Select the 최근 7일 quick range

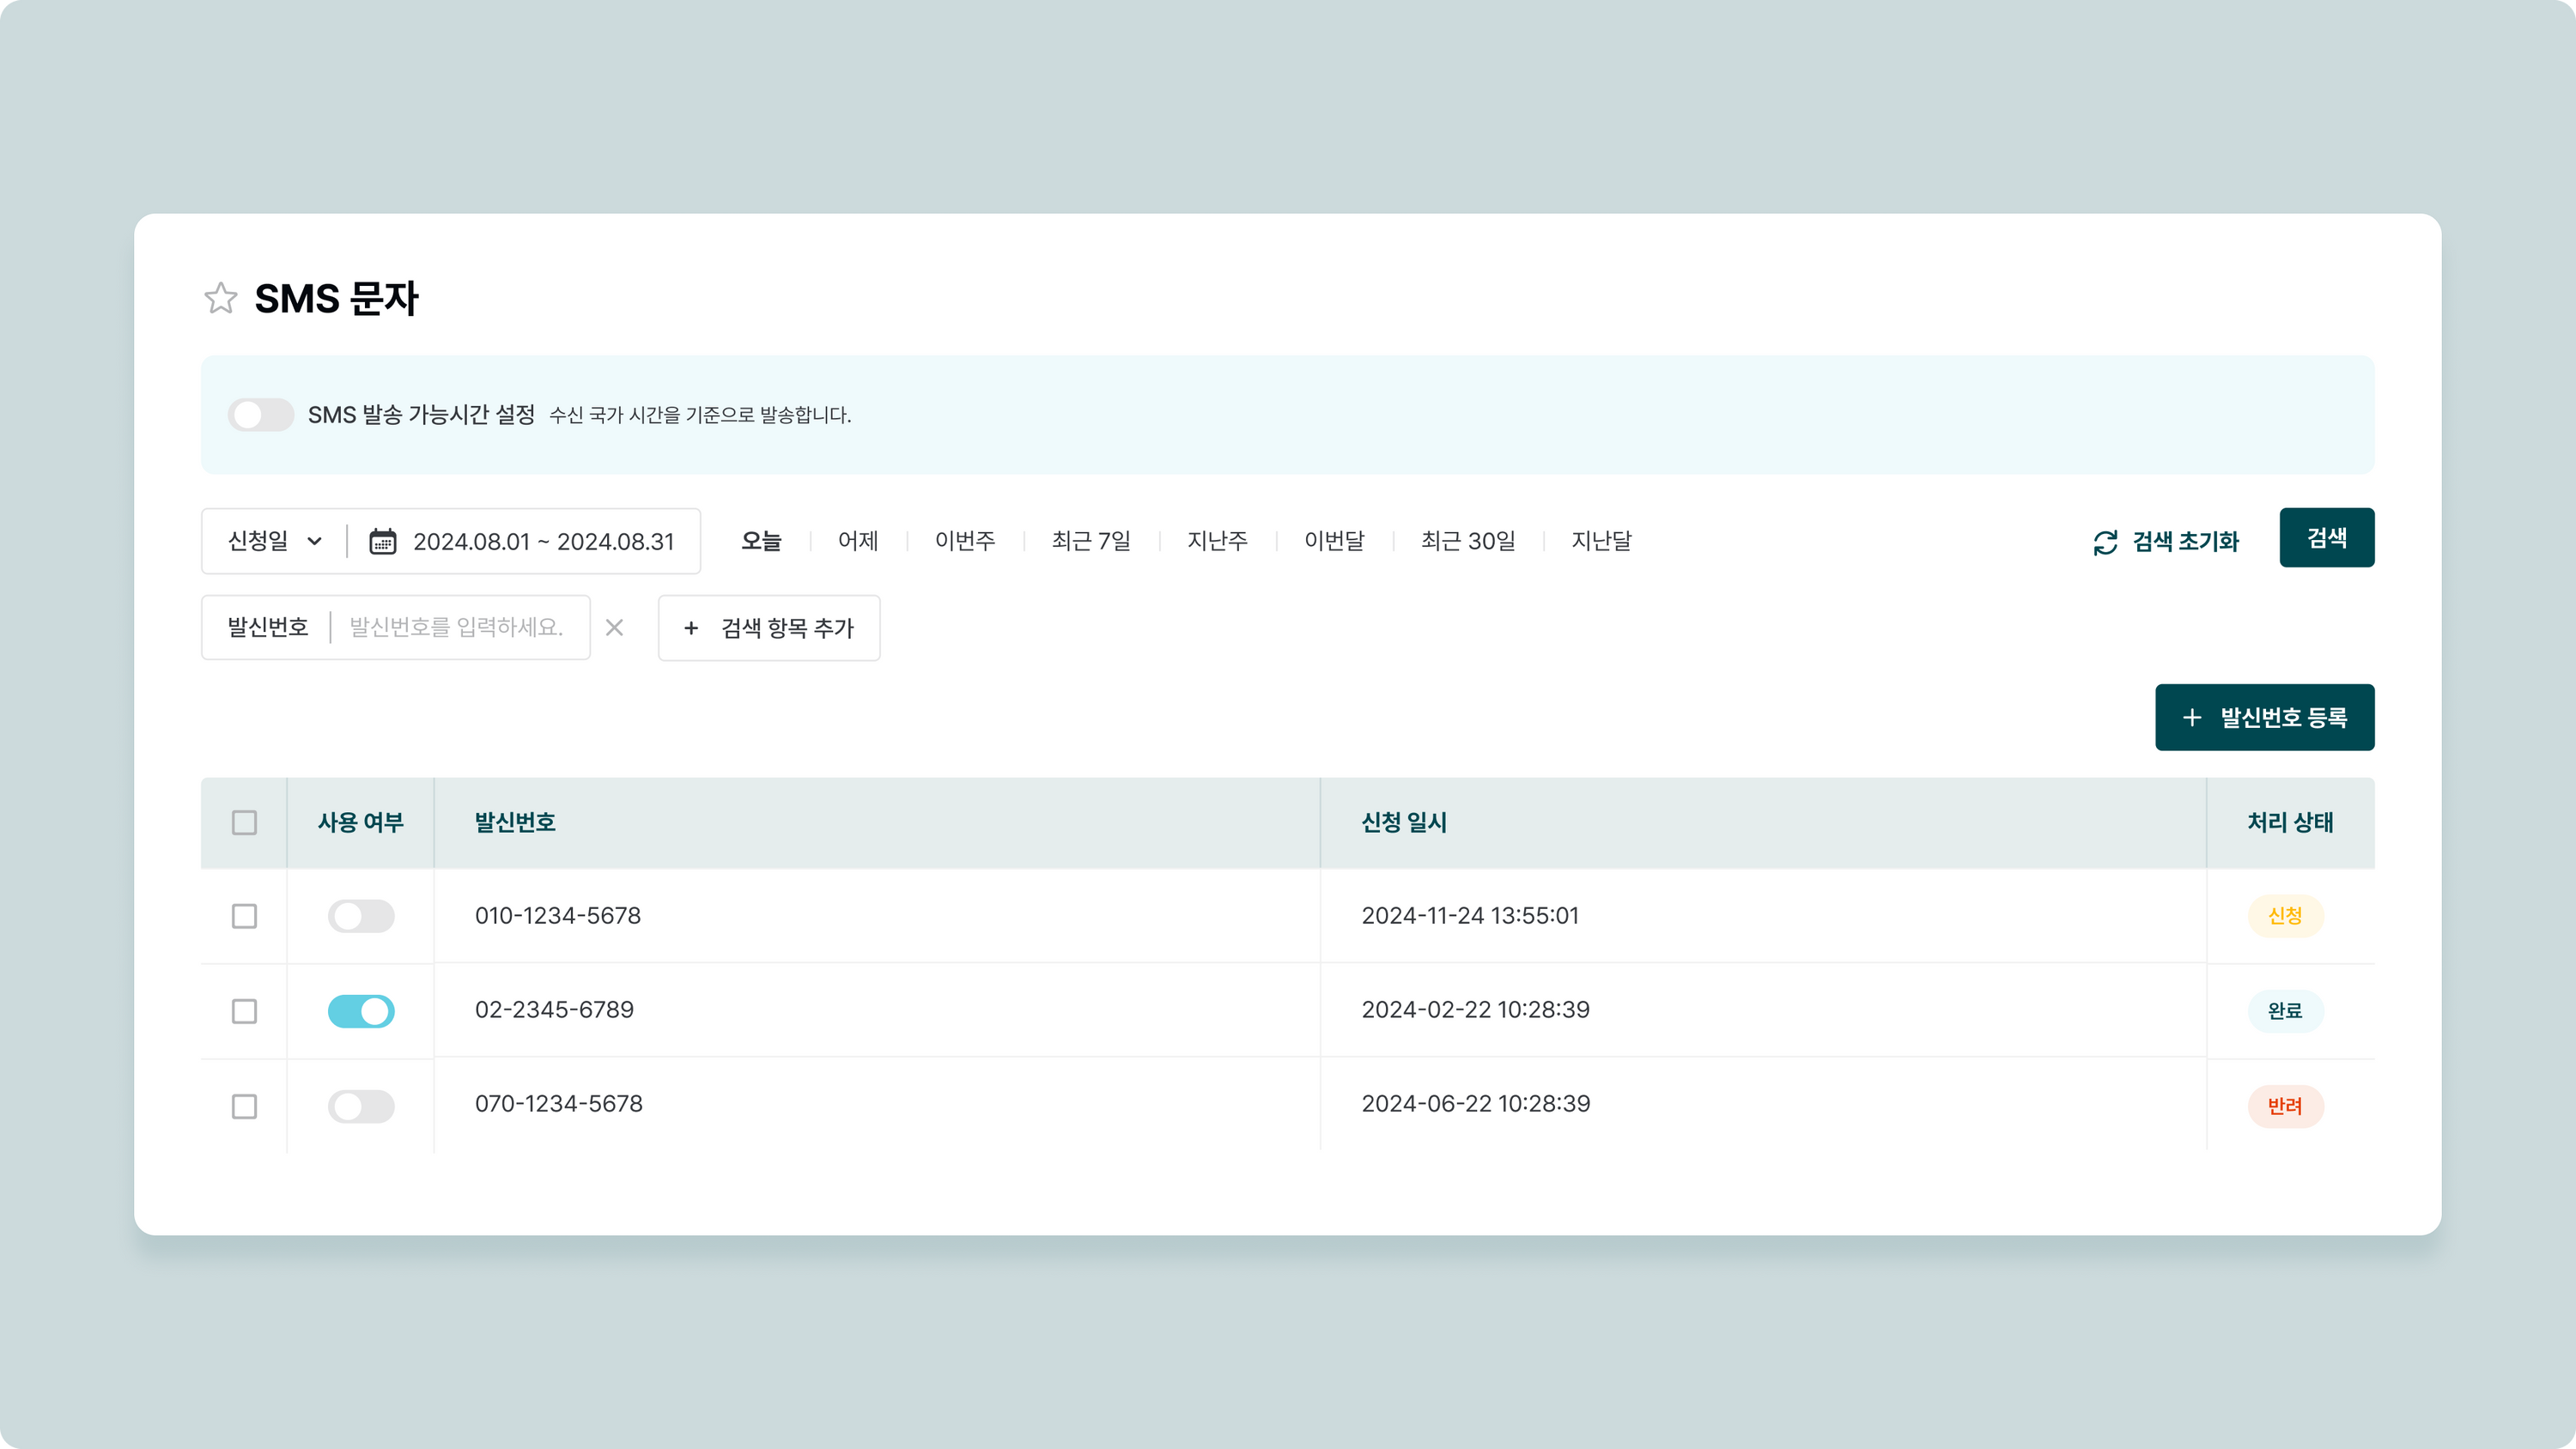(1091, 541)
